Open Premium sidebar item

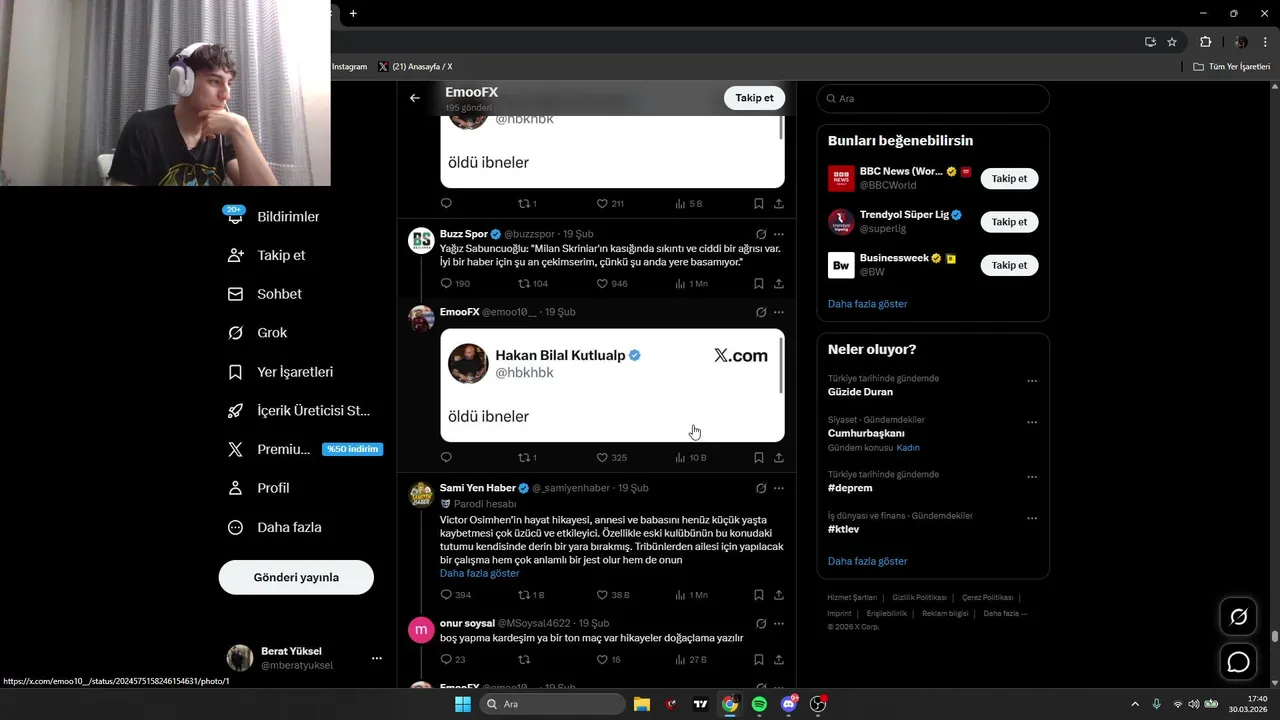(305, 450)
